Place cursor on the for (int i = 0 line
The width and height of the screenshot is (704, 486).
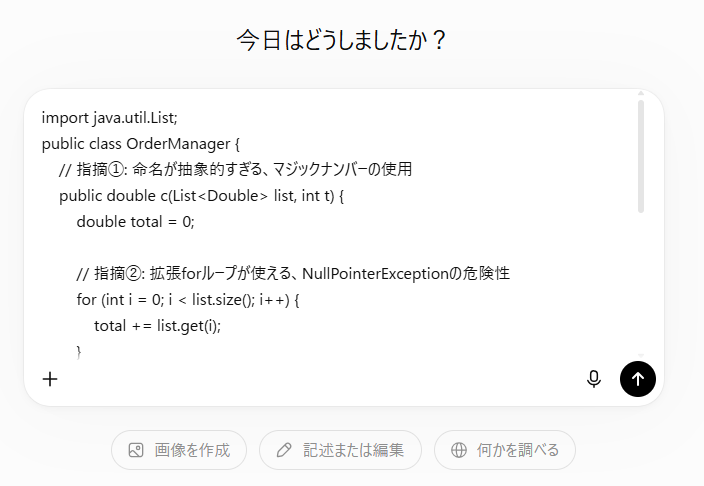click(188, 300)
